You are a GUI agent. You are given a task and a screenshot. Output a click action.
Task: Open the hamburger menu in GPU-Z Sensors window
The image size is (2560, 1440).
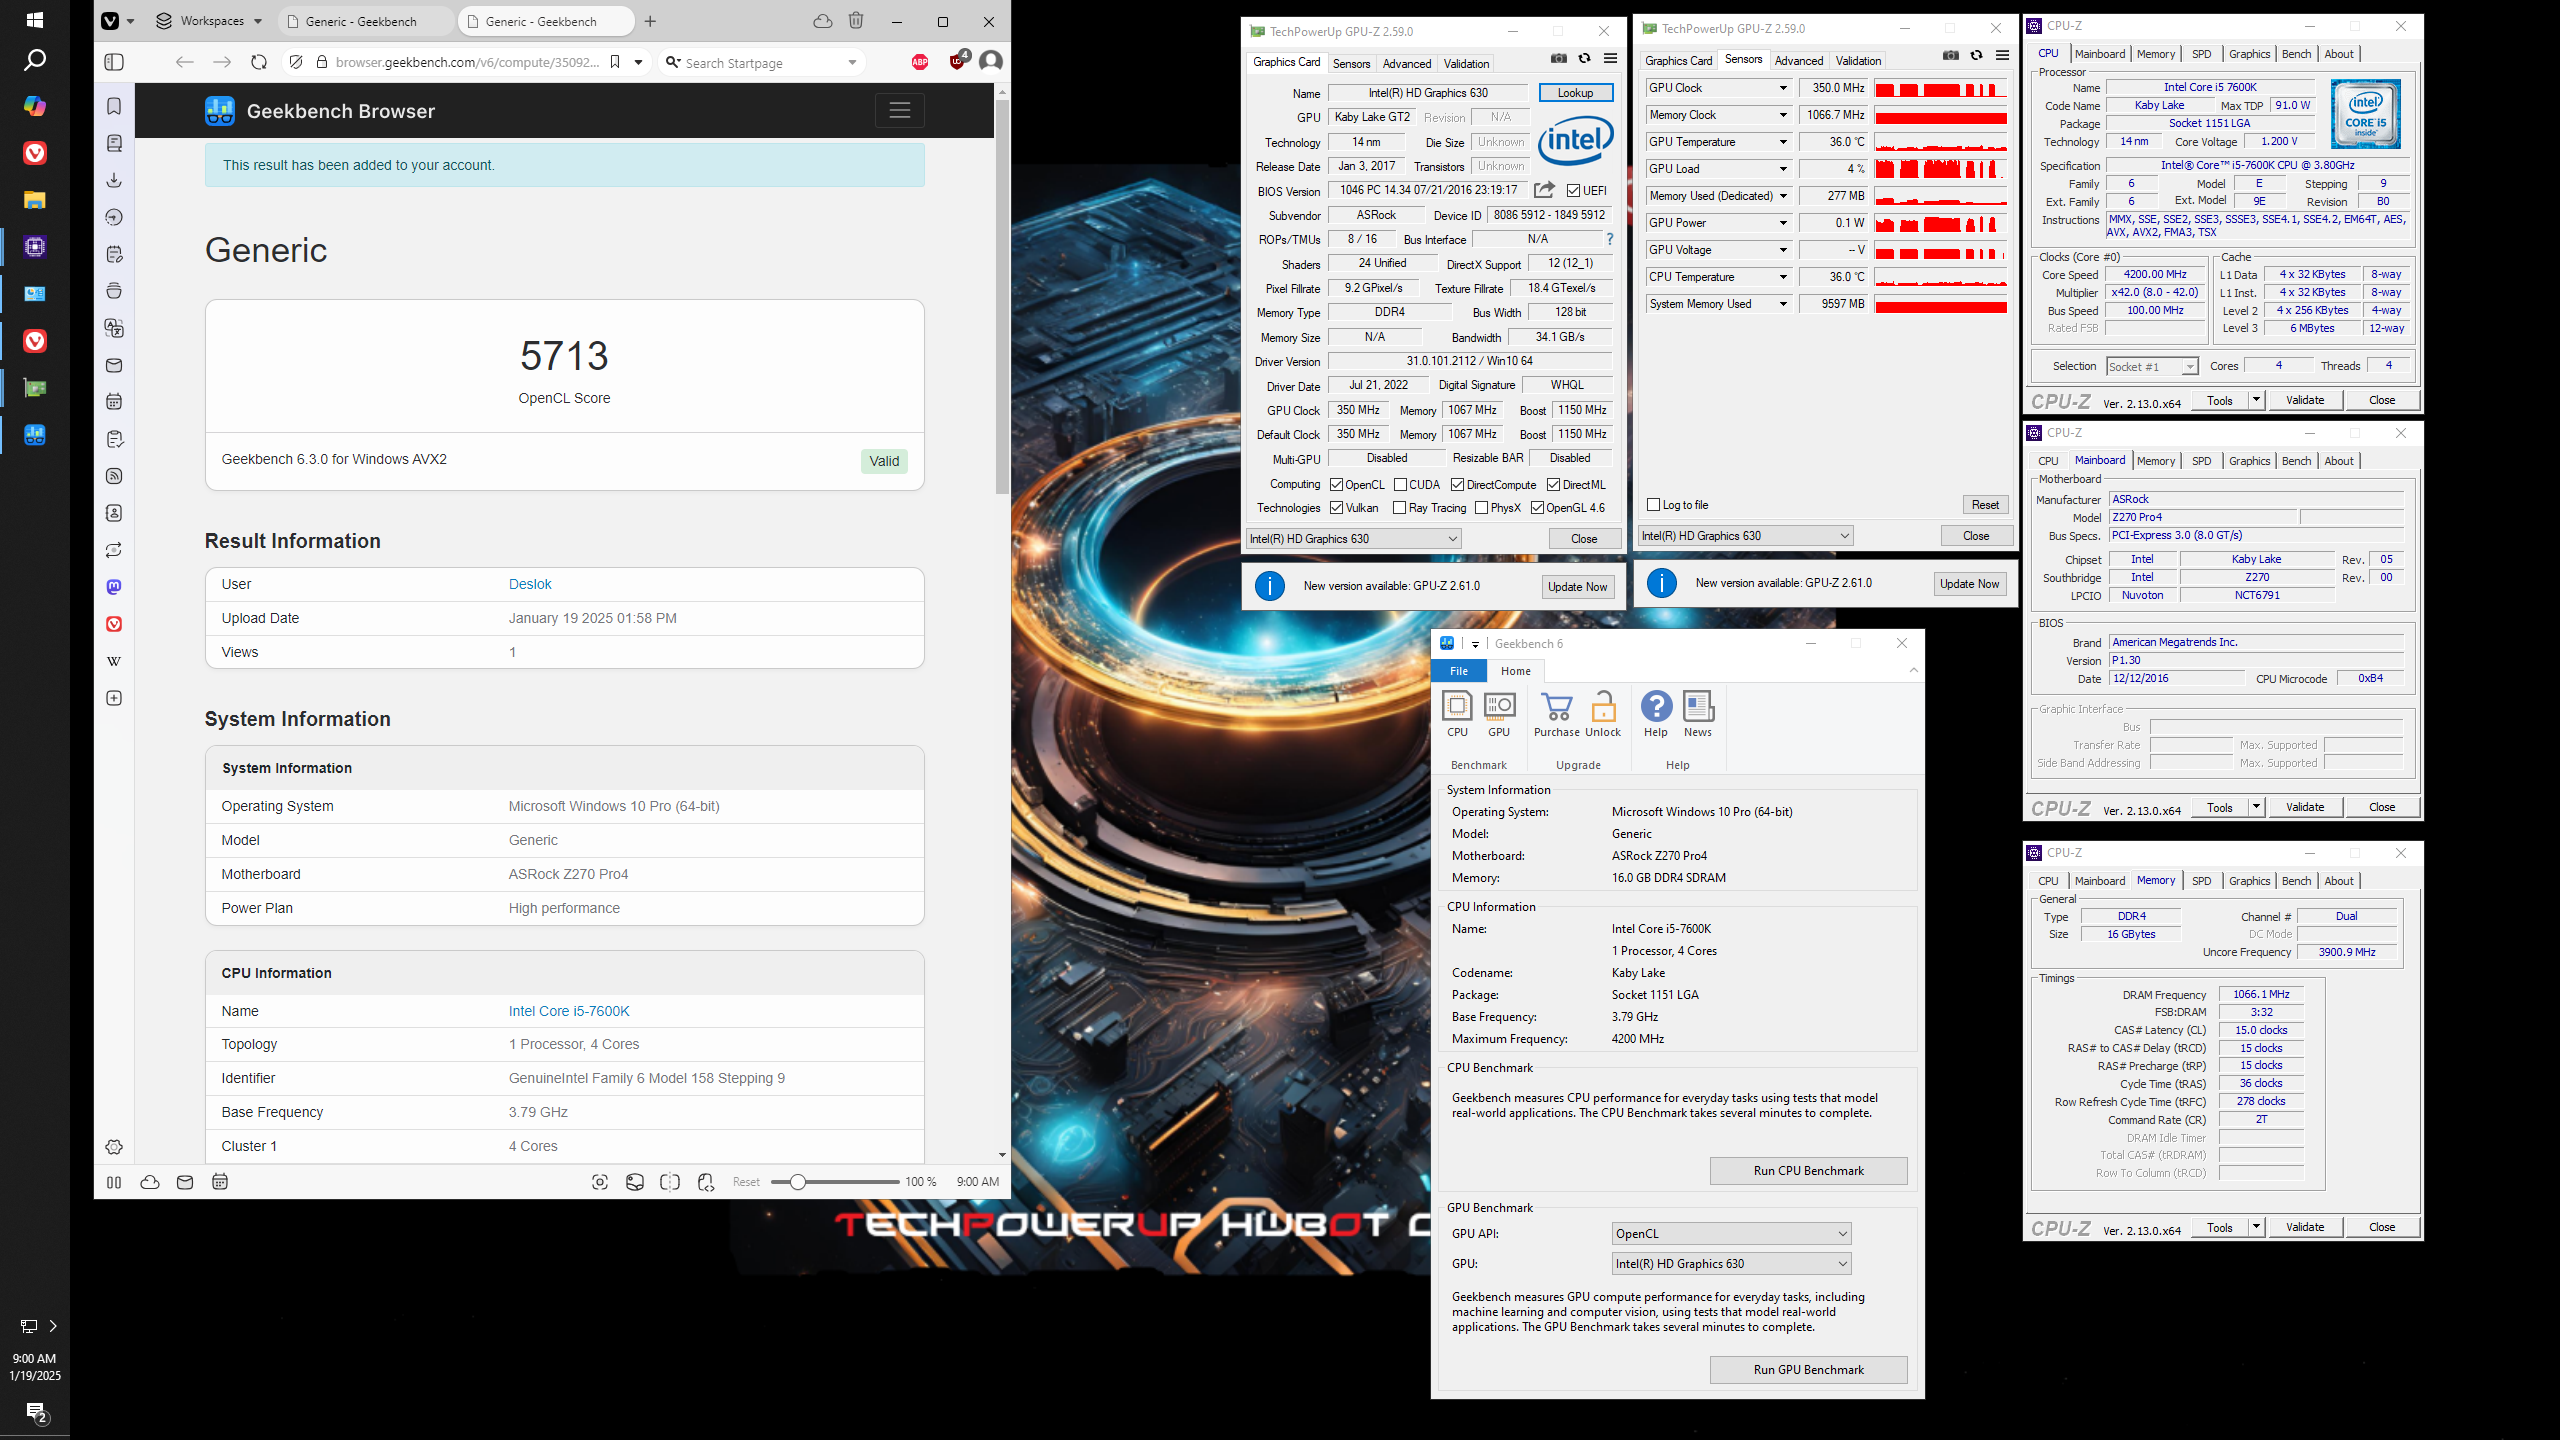[2003, 56]
